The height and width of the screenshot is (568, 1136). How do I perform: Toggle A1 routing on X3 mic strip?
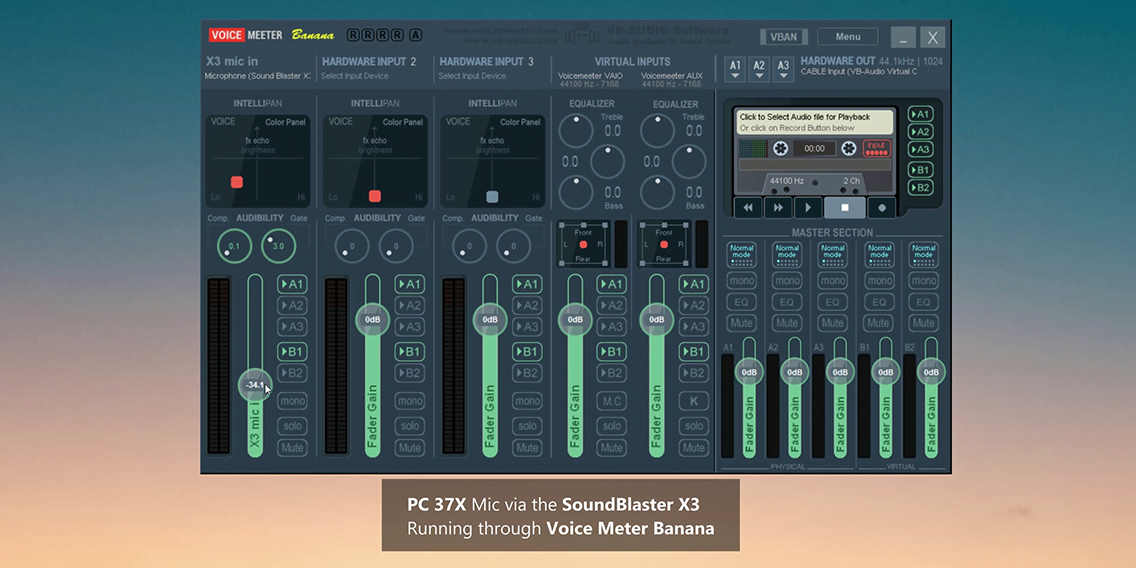292,284
